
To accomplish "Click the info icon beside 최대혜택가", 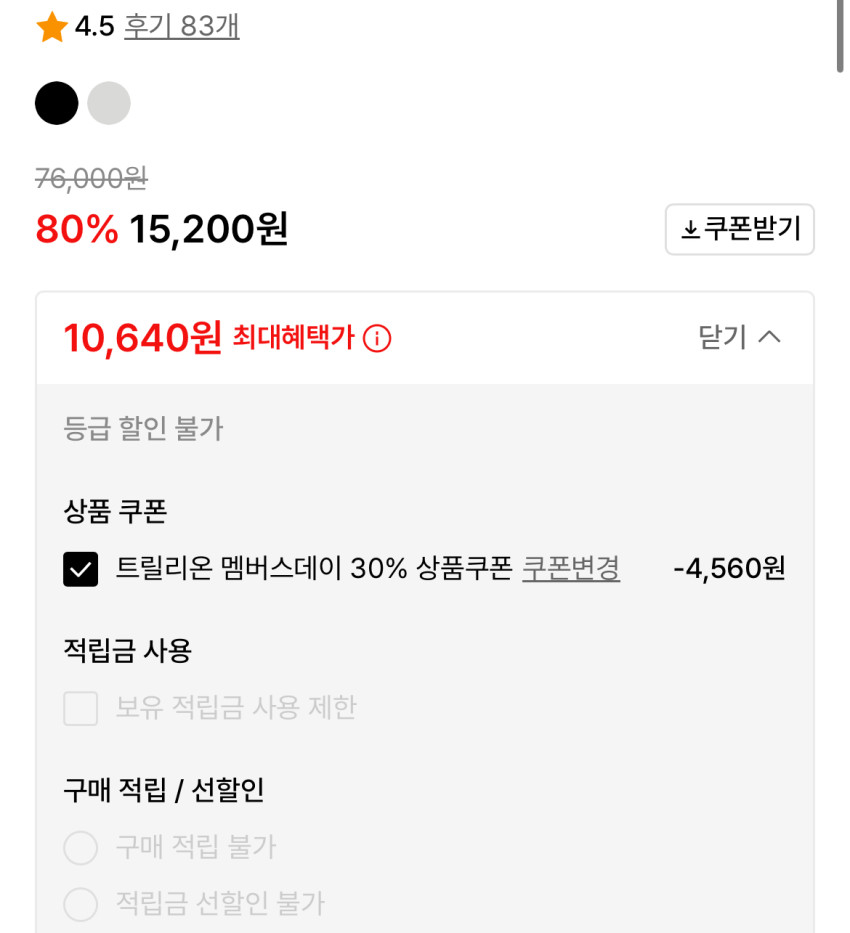I will coord(377,339).
